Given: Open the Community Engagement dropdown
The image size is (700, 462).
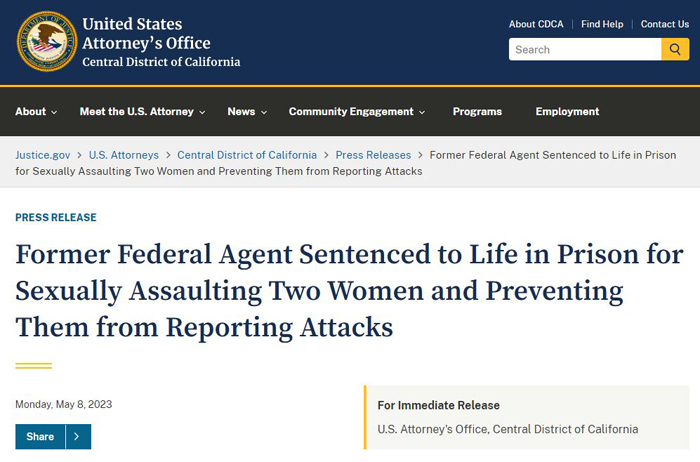Looking at the screenshot, I should point(357,112).
